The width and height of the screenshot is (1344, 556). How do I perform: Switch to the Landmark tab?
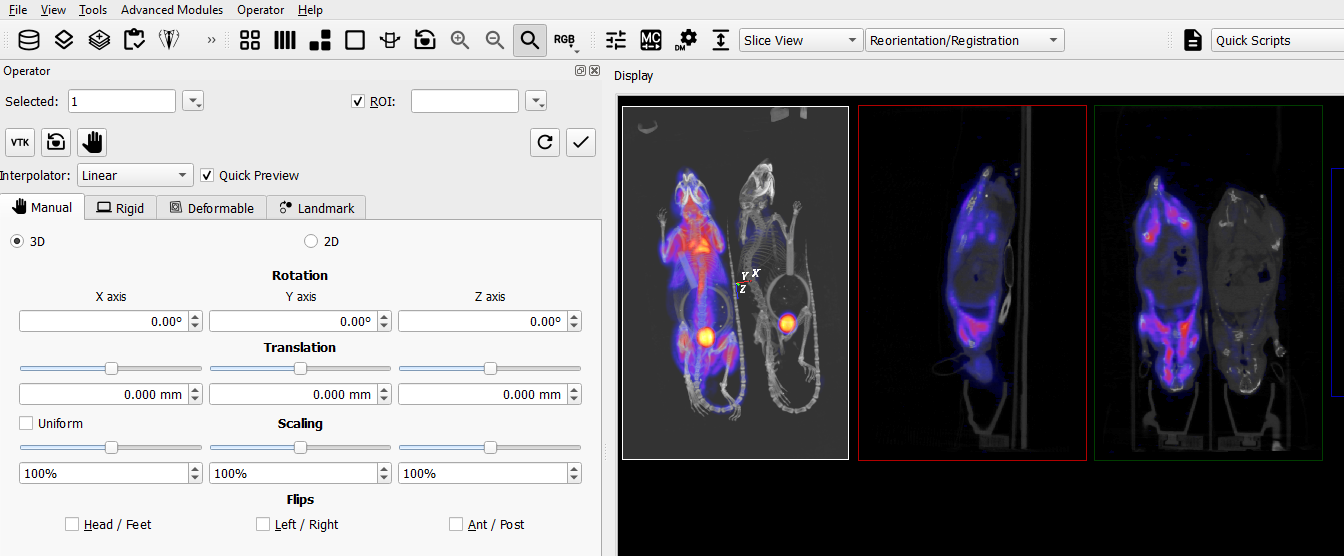click(x=317, y=208)
